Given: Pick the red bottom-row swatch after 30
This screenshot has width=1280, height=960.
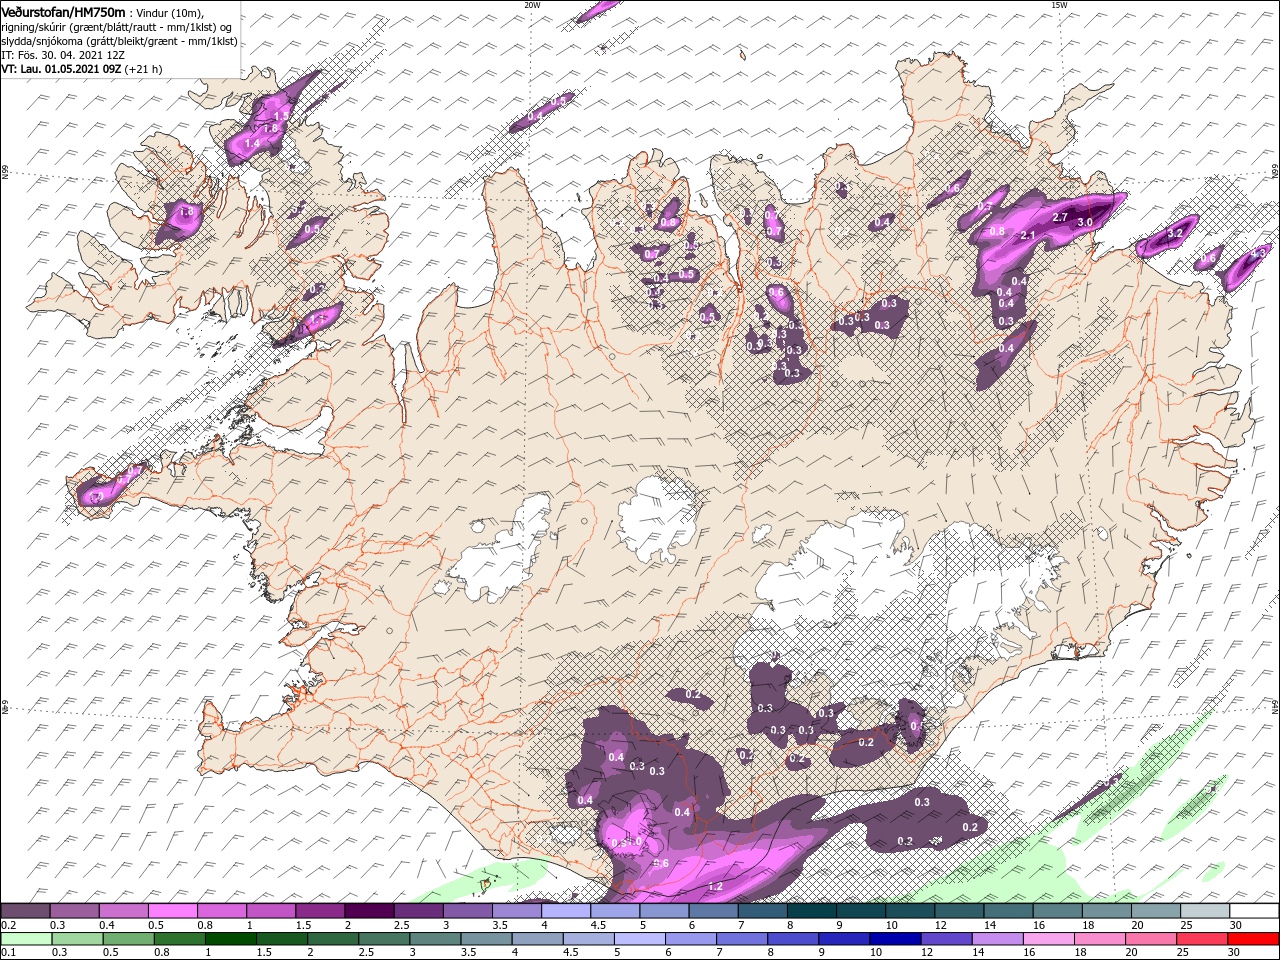Looking at the screenshot, I should 1255,939.
